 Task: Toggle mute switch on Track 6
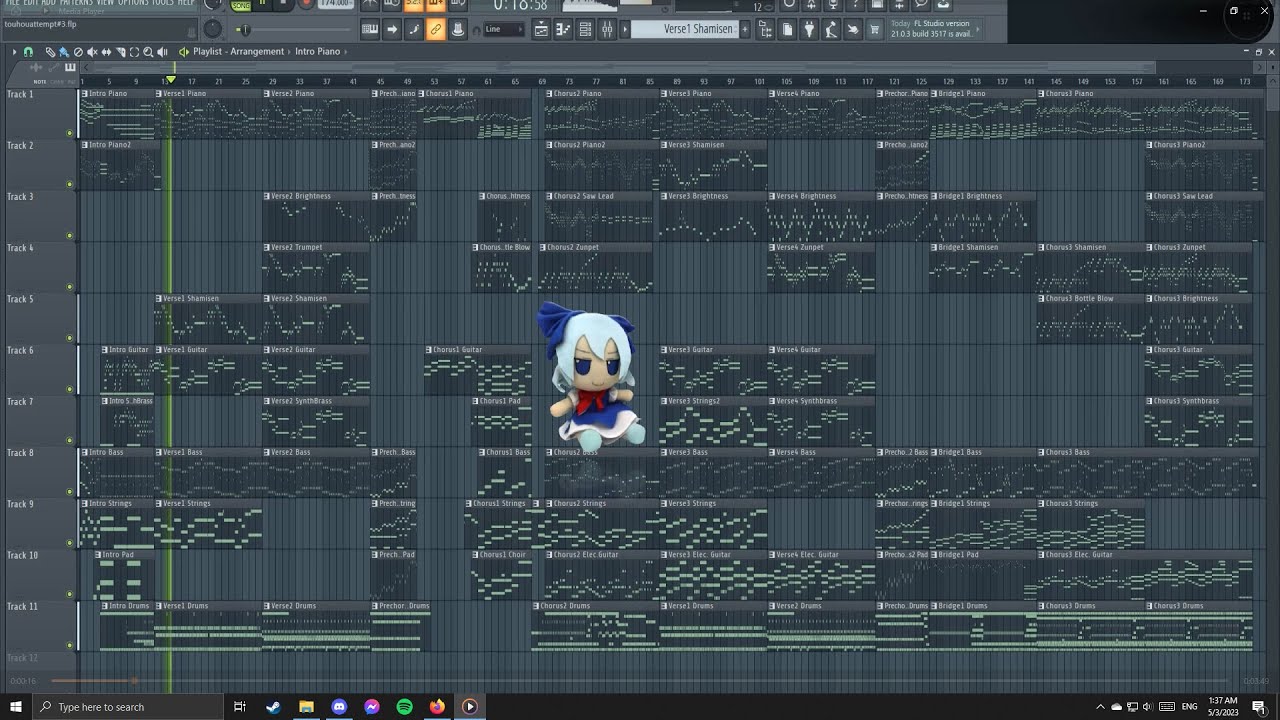[70, 389]
